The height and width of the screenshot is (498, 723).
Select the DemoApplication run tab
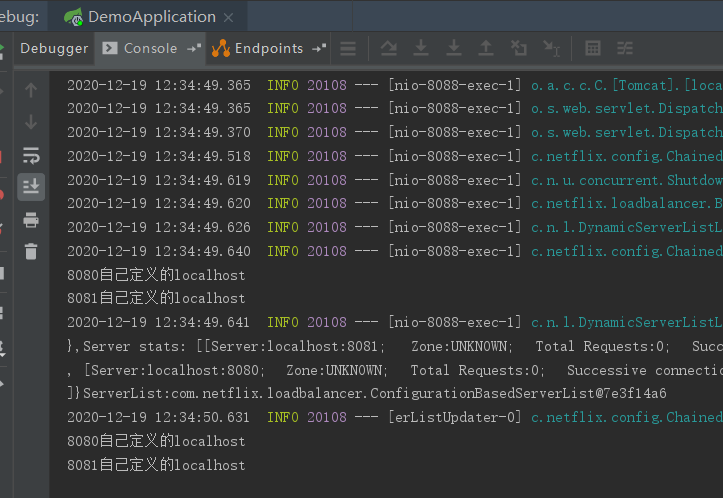pyautogui.click(x=148, y=17)
